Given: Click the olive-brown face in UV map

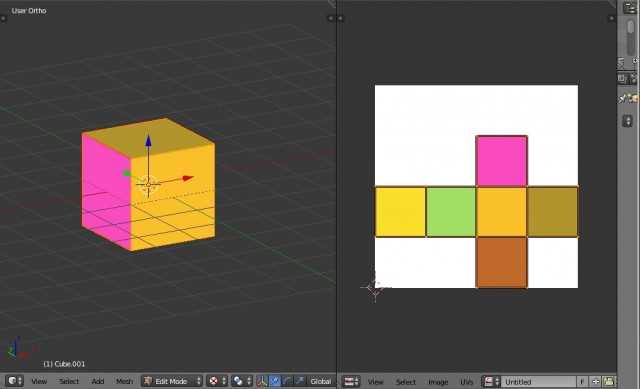Looking at the screenshot, I should point(553,212).
